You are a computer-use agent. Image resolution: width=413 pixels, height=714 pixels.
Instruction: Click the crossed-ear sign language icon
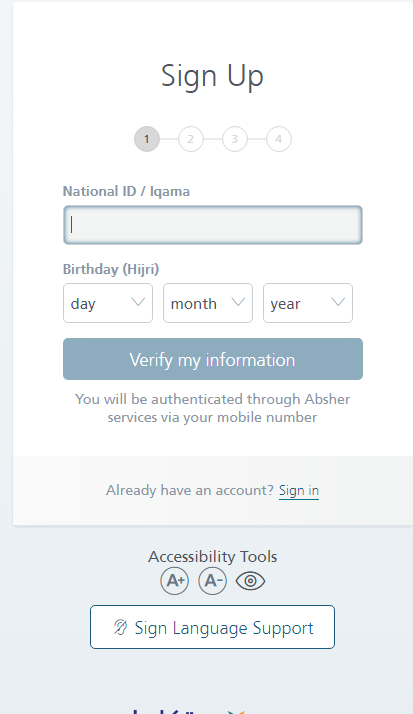point(120,627)
